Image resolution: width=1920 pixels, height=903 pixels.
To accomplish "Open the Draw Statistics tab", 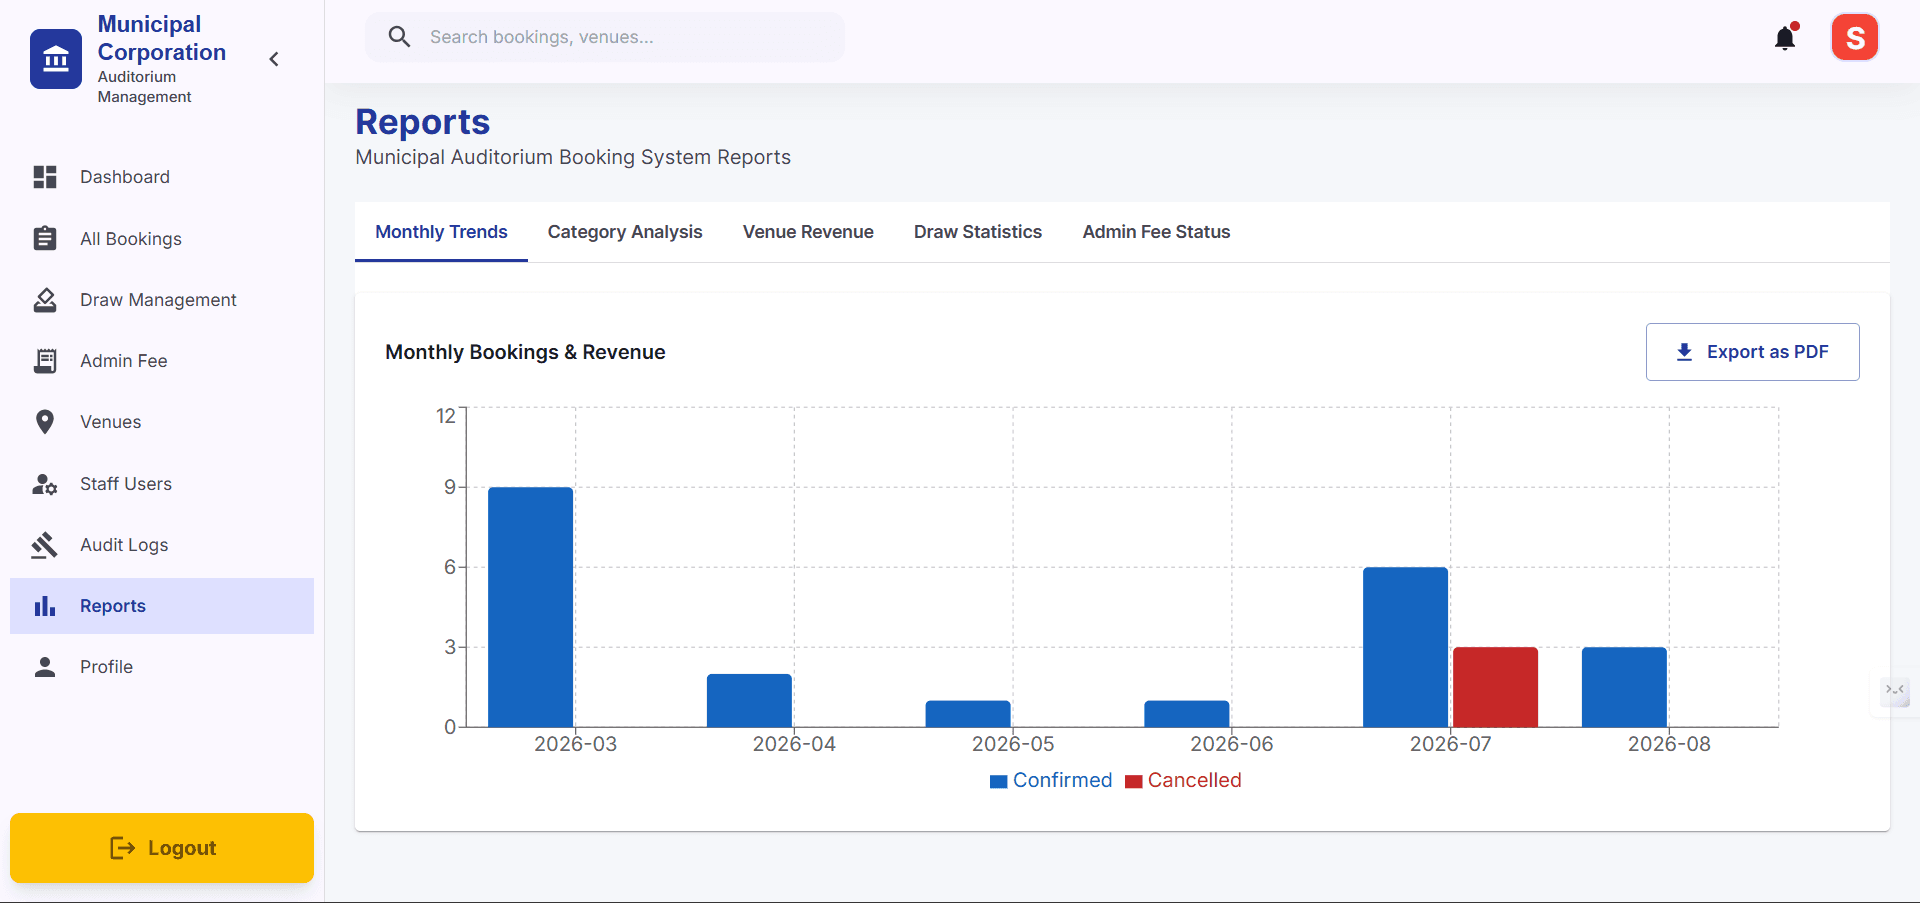I will tap(978, 232).
